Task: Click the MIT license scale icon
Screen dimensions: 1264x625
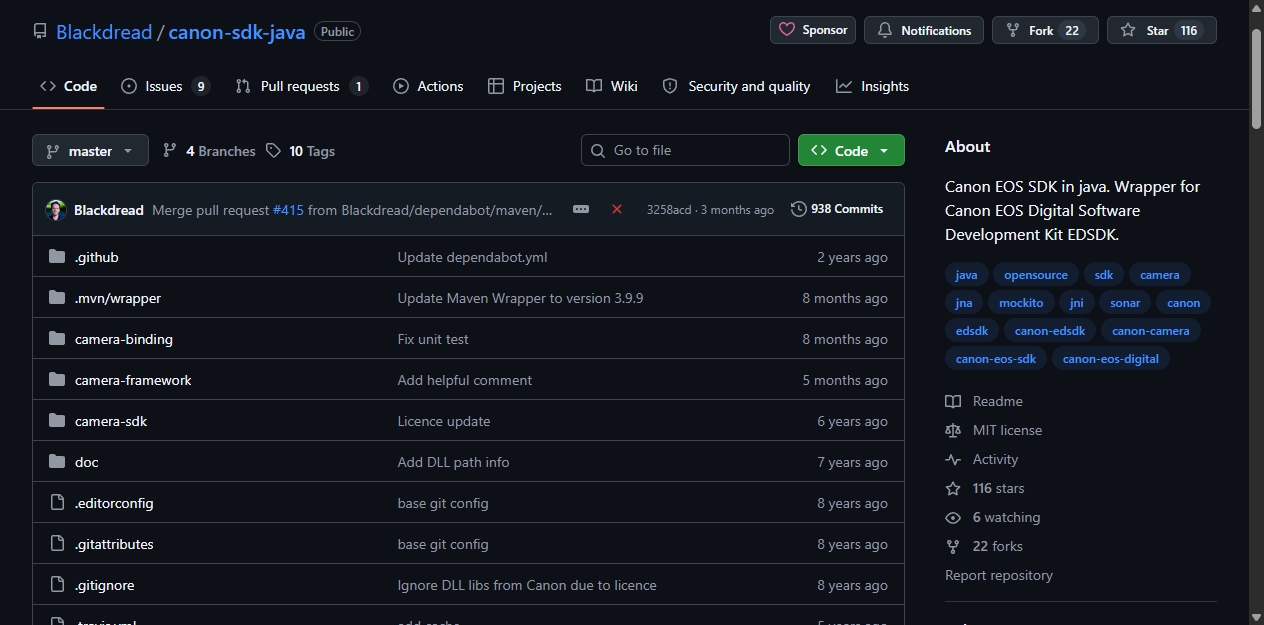Action: (x=953, y=430)
